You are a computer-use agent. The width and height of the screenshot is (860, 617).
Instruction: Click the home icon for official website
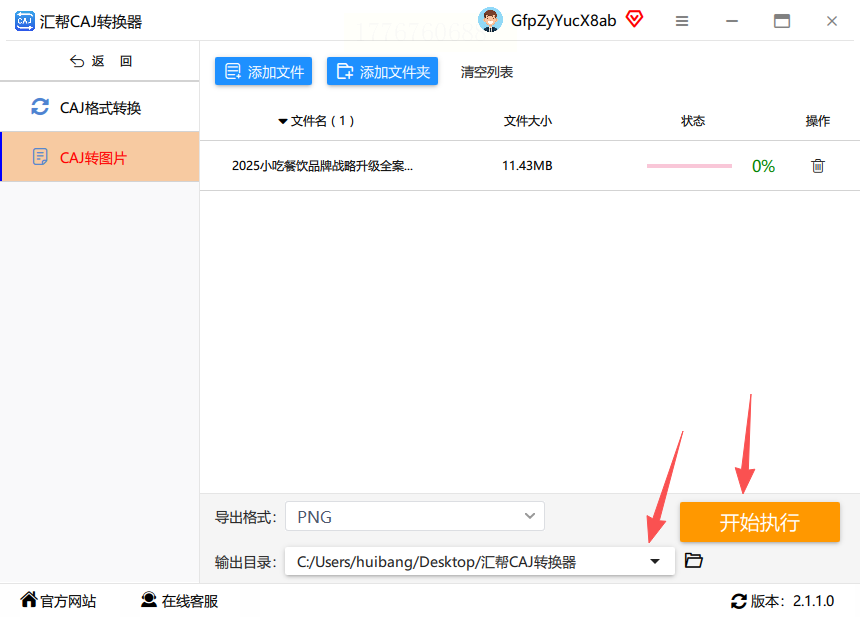[x=29, y=599]
